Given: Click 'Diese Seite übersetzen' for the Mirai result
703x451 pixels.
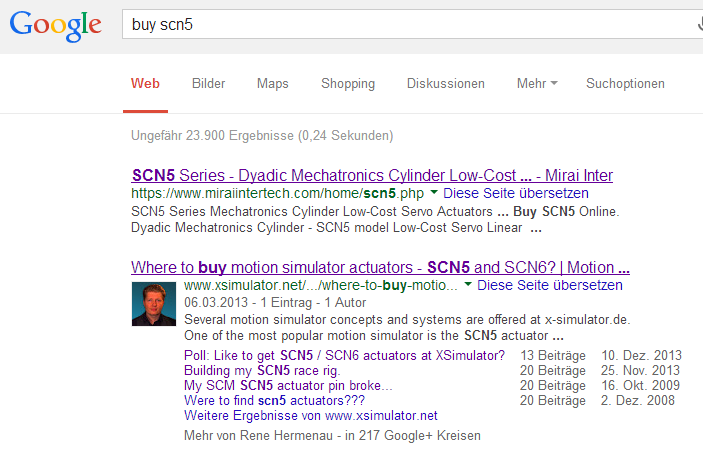Looking at the screenshot, I should (516, 193).
